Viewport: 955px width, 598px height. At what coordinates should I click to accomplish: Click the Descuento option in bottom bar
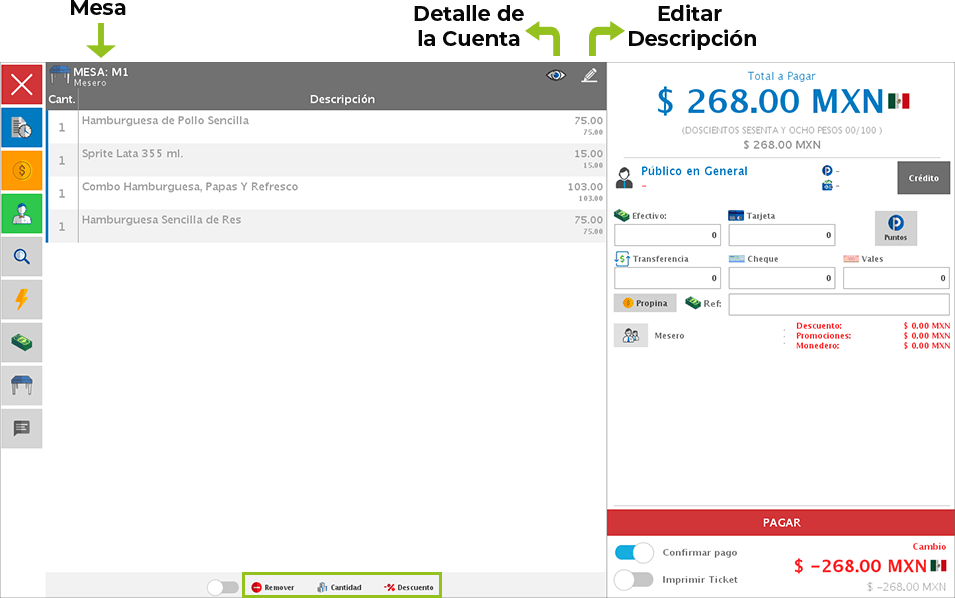(409, 587)
